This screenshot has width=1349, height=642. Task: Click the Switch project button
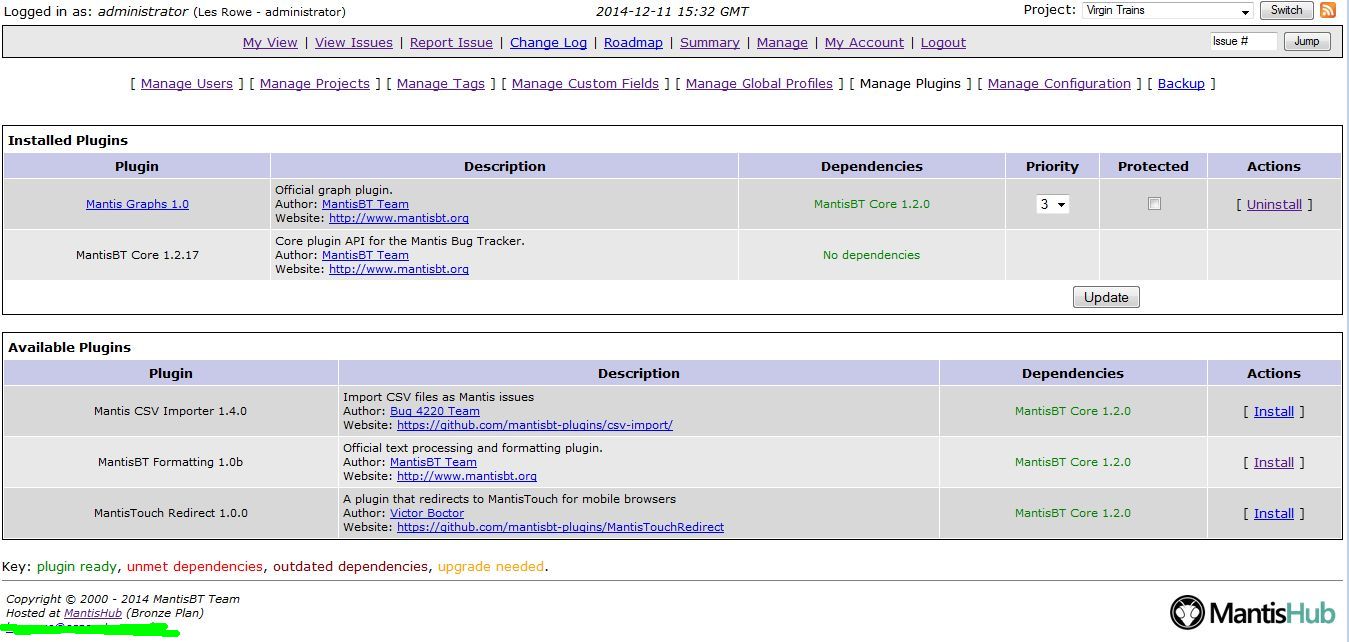1286,11
